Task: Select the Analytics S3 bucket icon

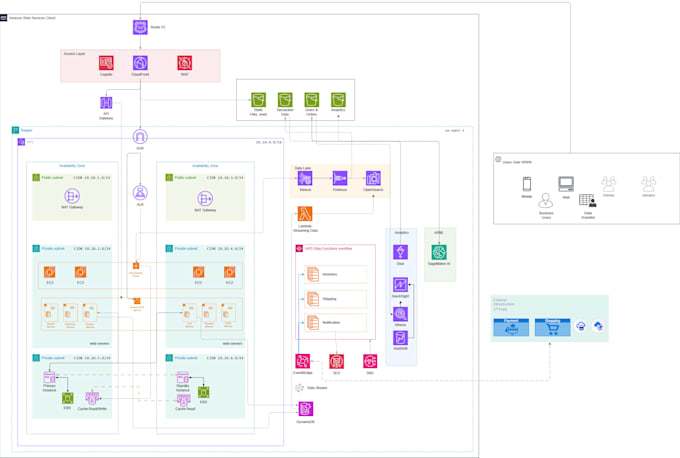Action: (338, 100)
